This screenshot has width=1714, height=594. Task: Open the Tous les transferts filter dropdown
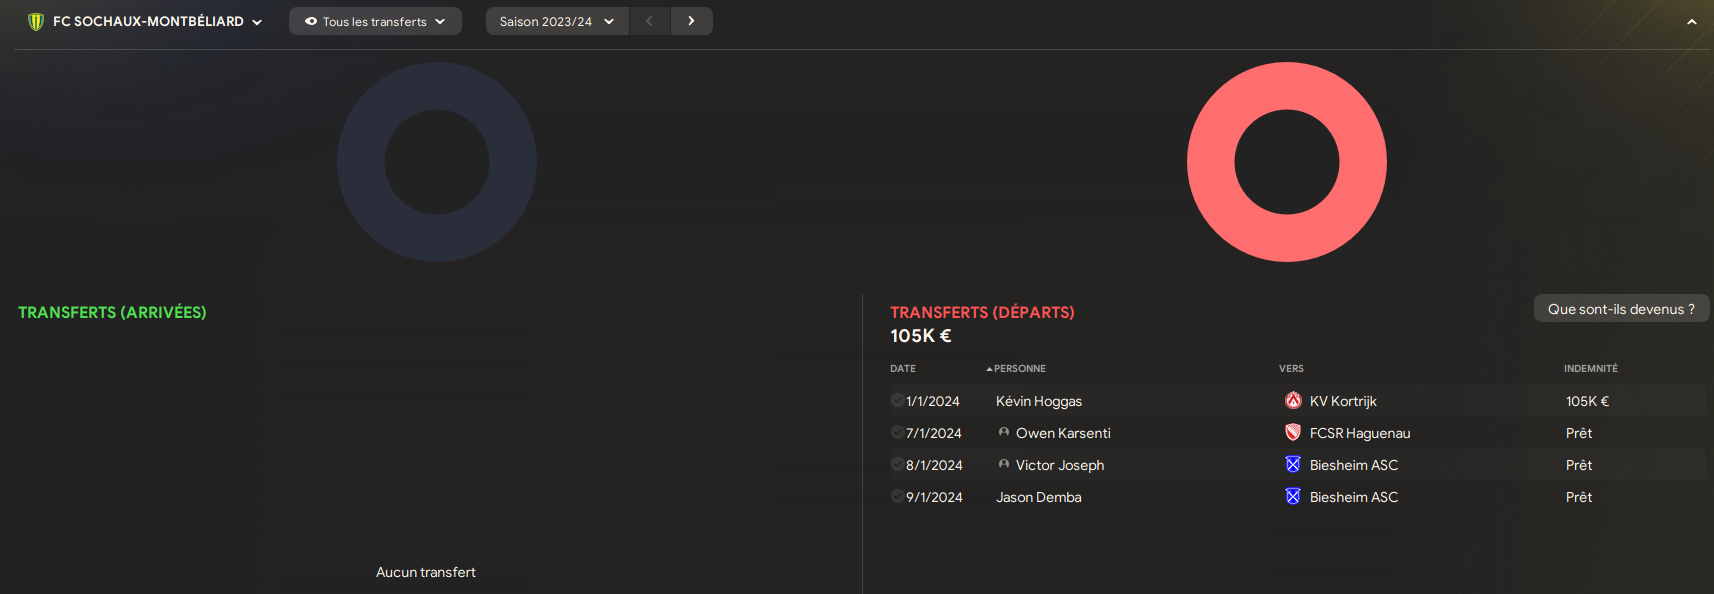coord(375,21)
